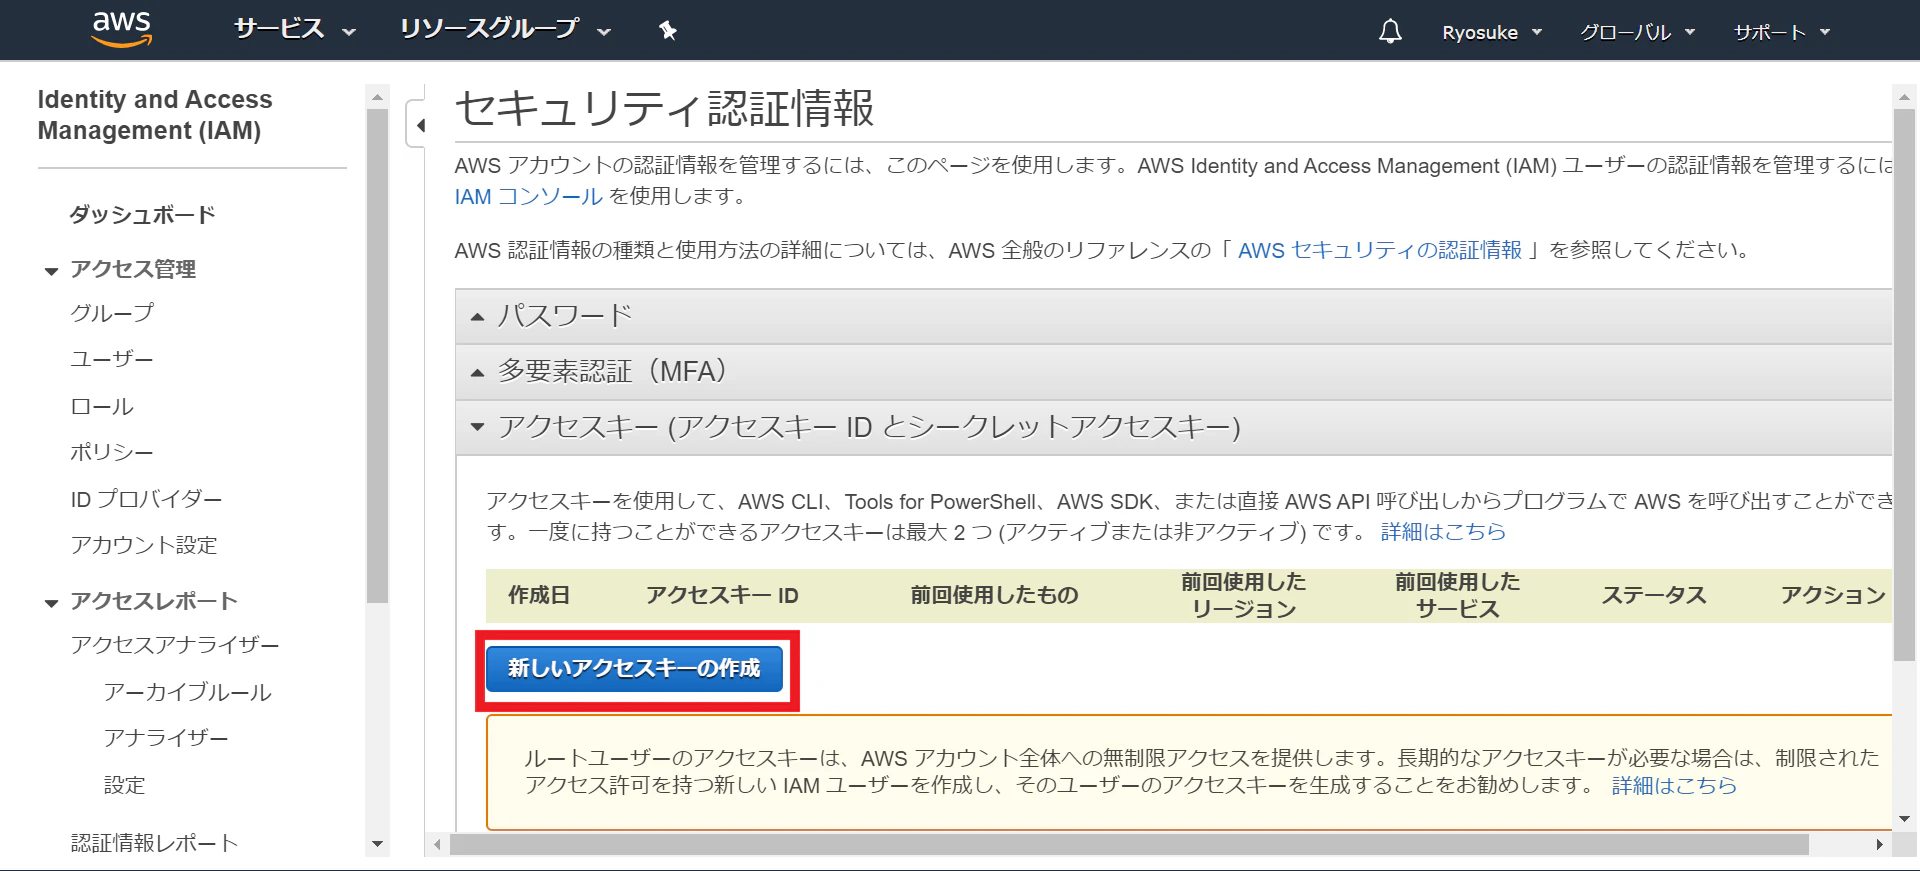Viewport: 1920px width, 871px height.
Task: Click the horizontal scrollbar right arrow
Action: coord(1879,845)
